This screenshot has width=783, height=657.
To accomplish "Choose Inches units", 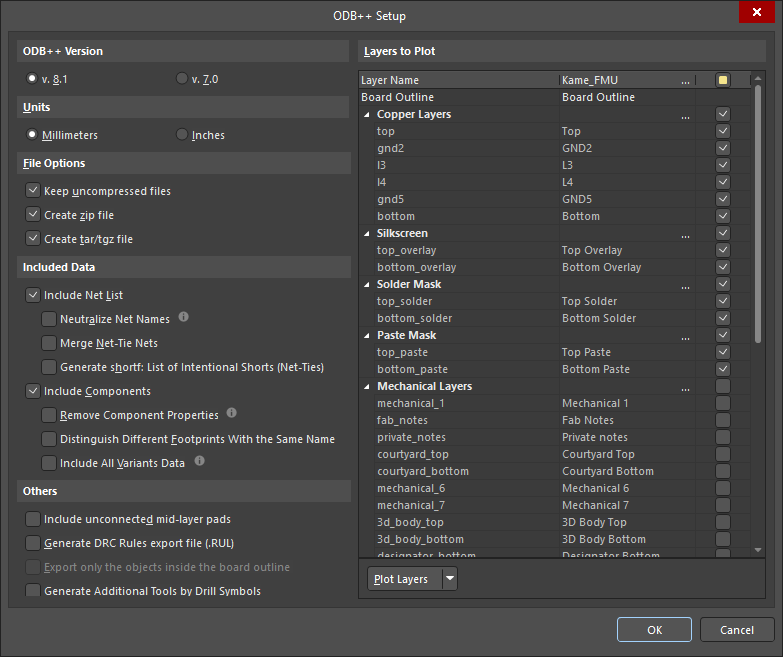I will coord(182,134).
